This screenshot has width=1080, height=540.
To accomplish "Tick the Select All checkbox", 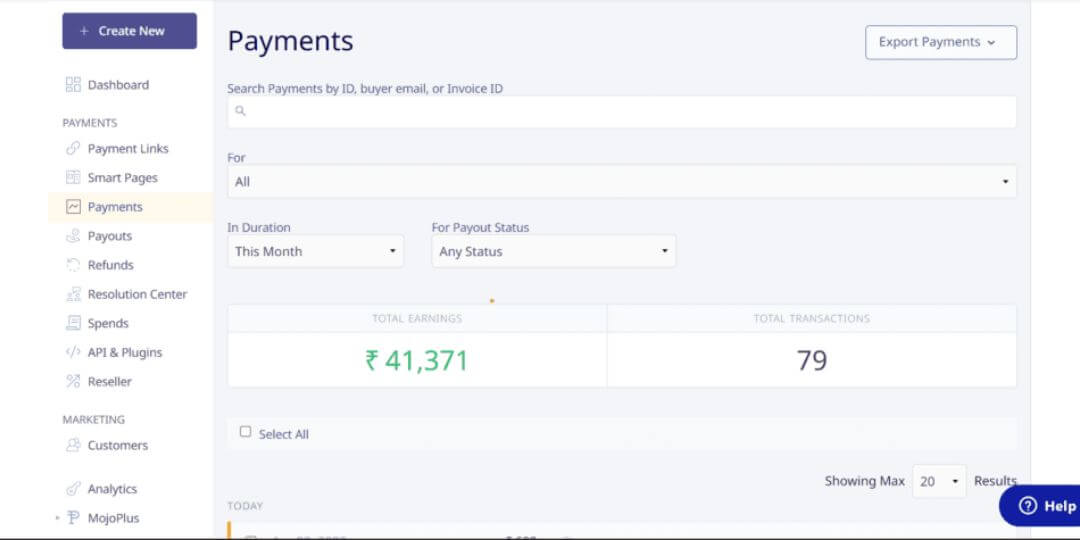I will [246, 432].
